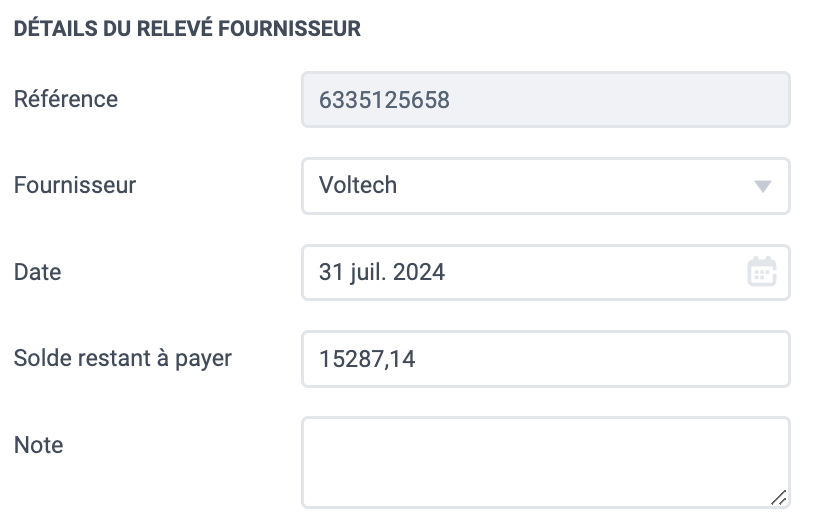Screen dimensions: 820x532
Task: Click the Détails du relevé fournisseur heading
Action: (x=187, y=28)
